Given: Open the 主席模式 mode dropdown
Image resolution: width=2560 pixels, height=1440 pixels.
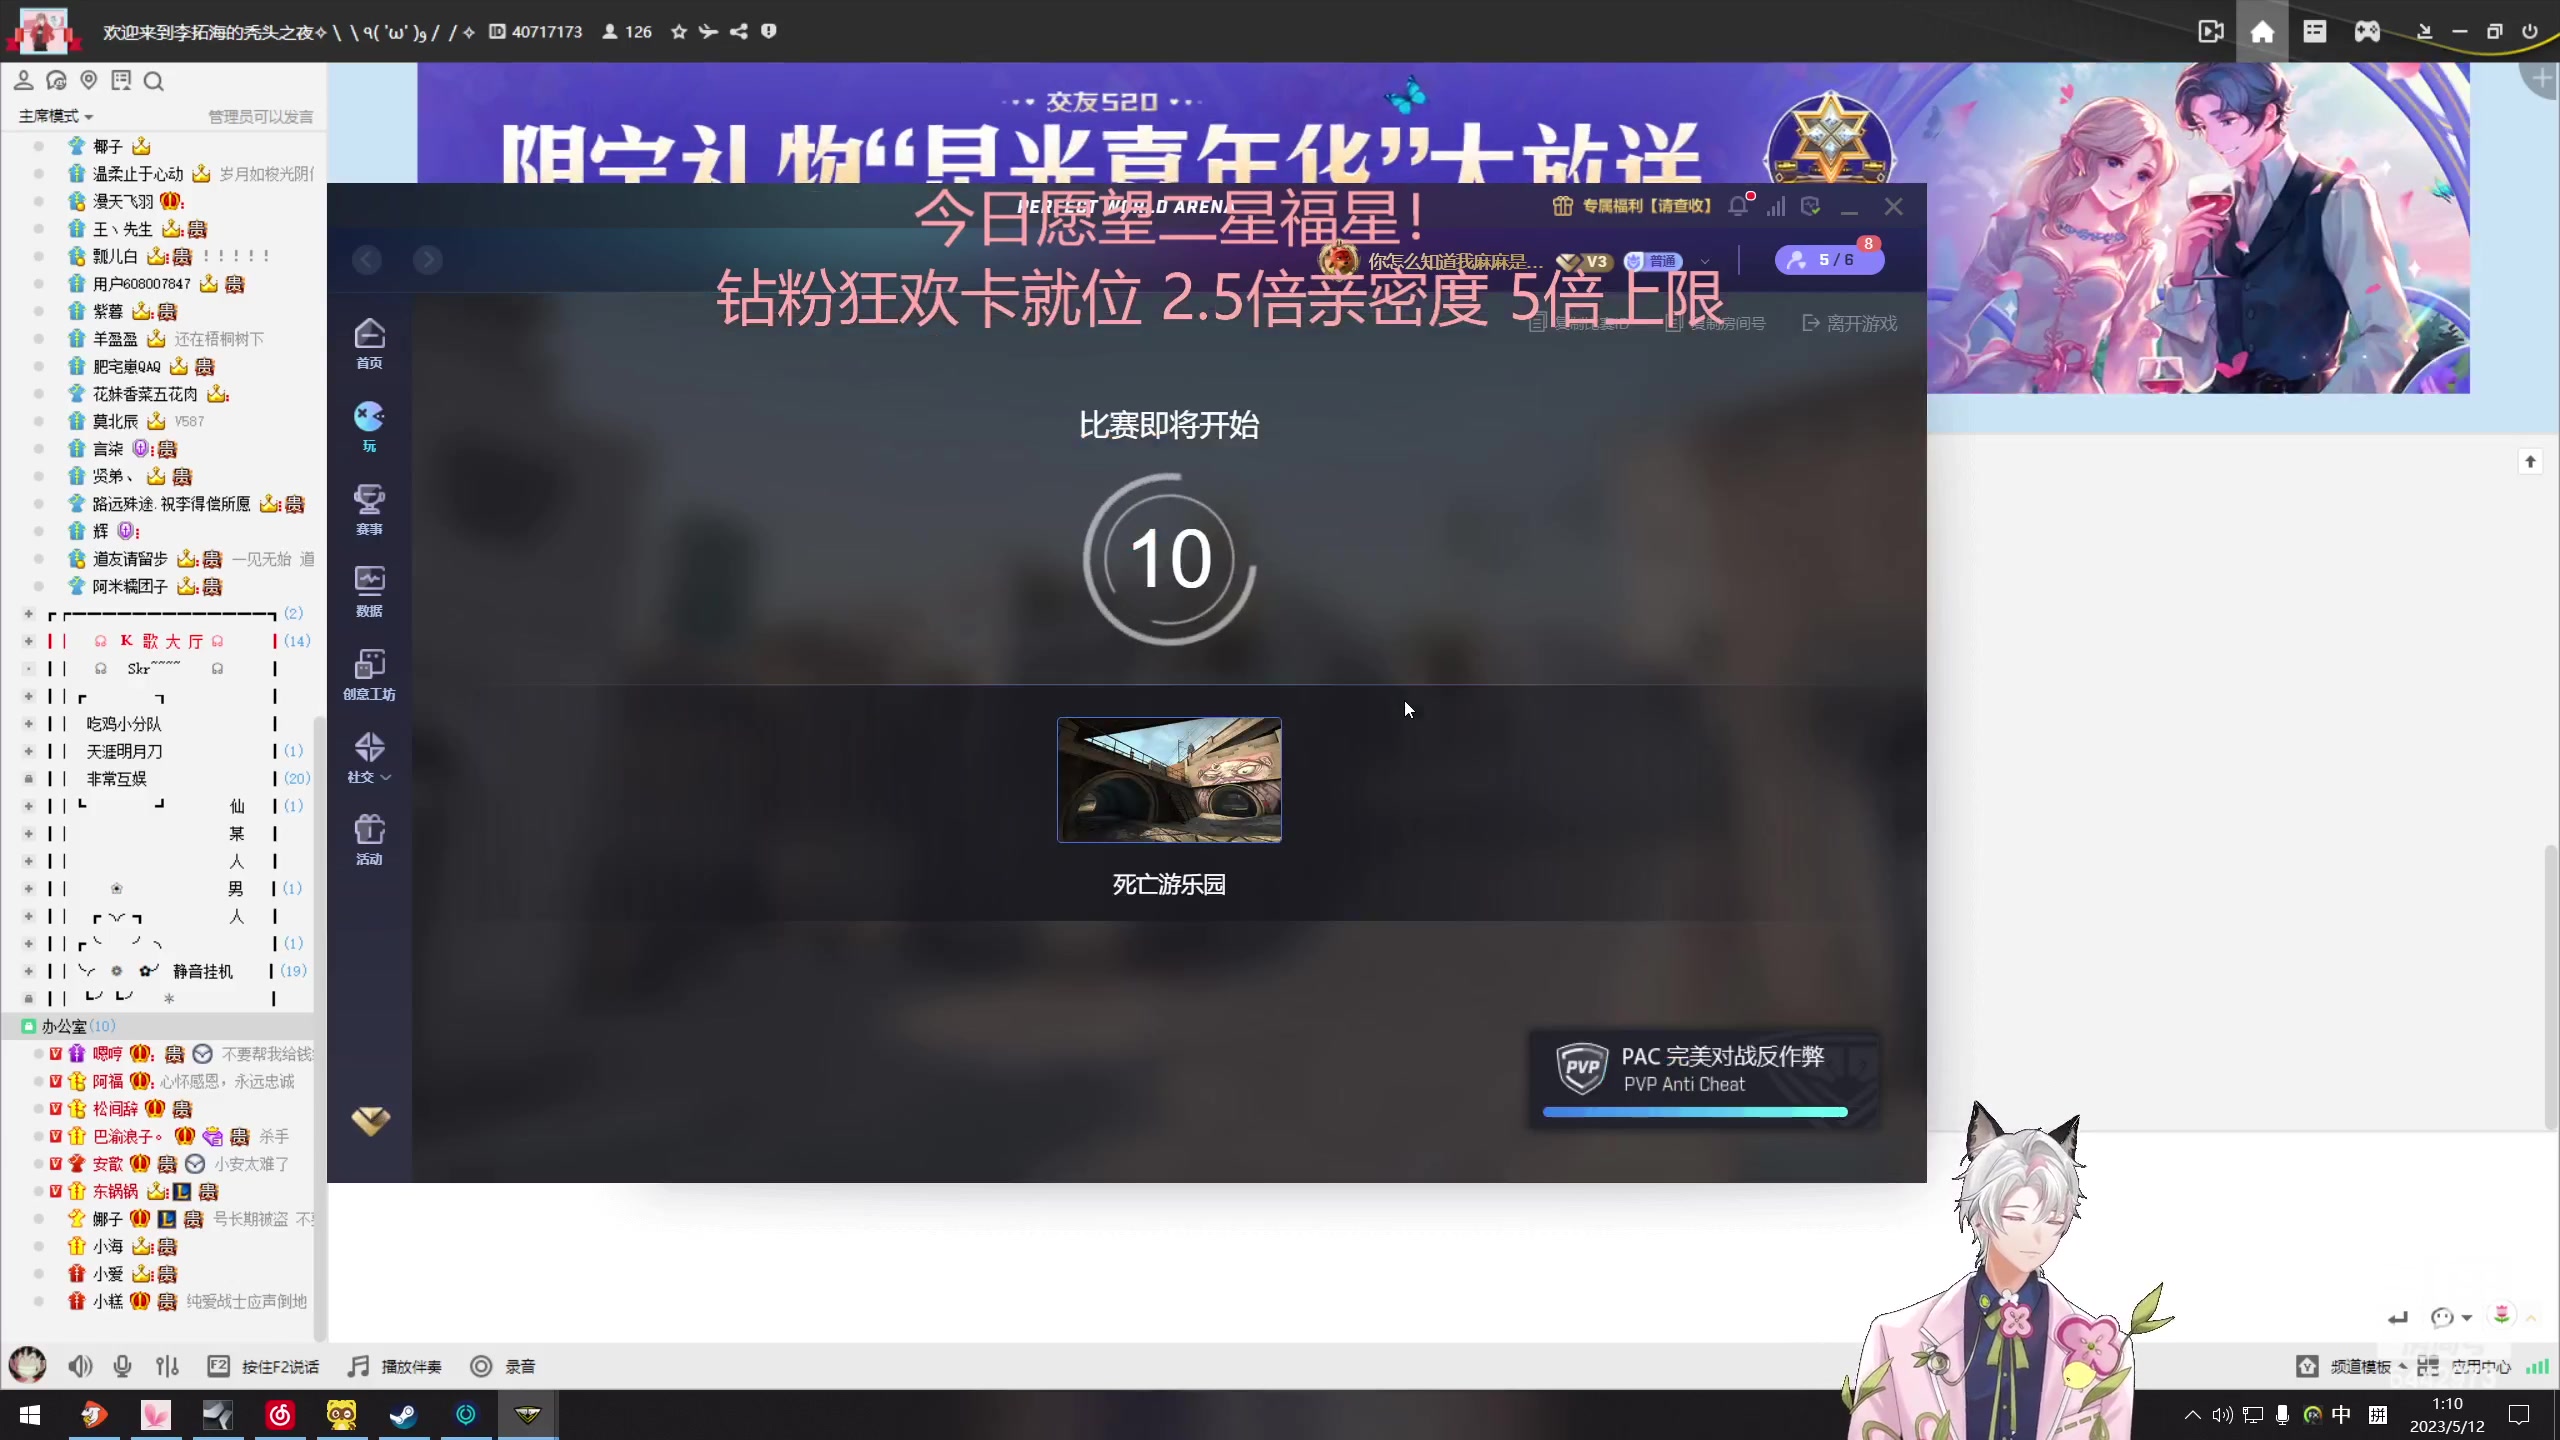Looking at the screenshot, I should [56, 116].
